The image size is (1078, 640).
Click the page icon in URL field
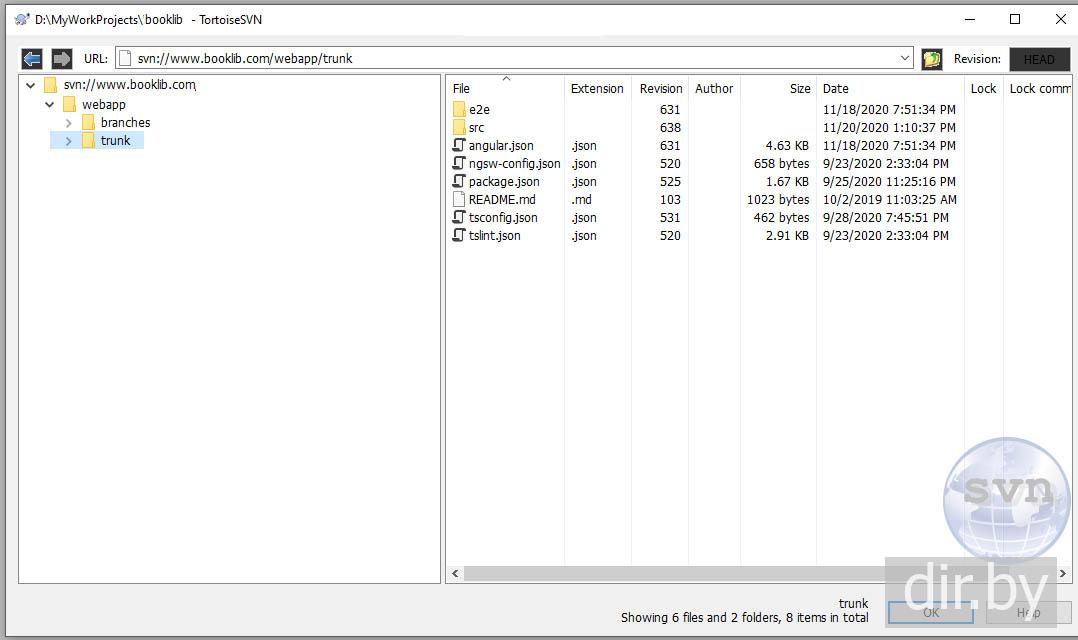pos(124,58)
